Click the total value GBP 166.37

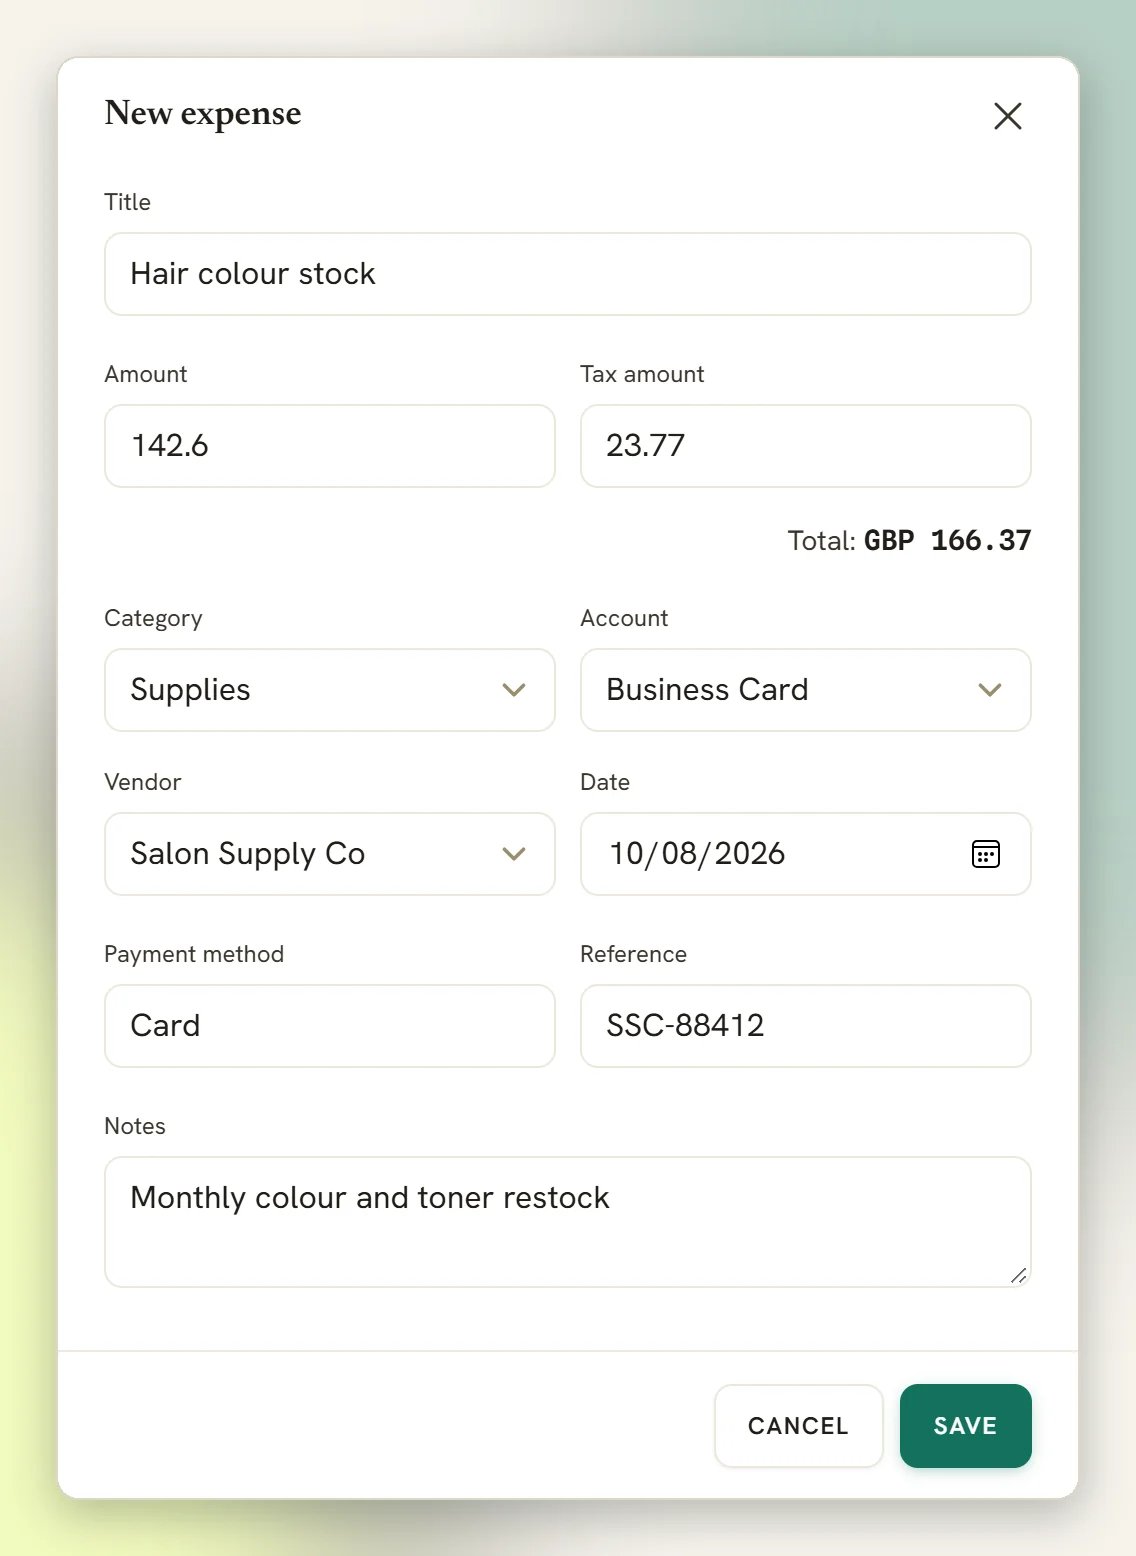click(947, 541)
